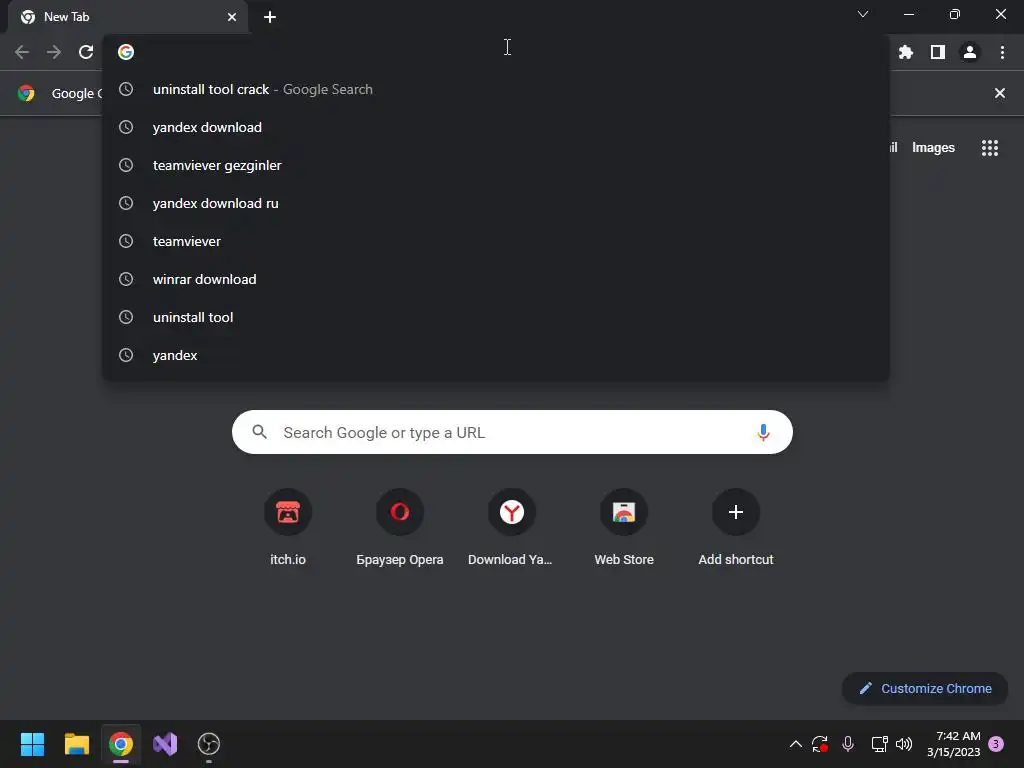
Task: Open File Explorer from the taskbar
Action: tap(76, 744)
